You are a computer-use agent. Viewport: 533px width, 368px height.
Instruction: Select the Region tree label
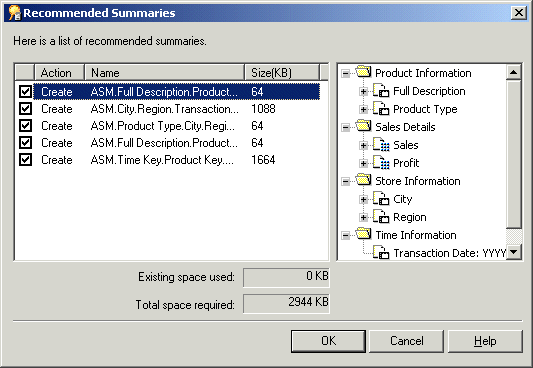[410, 217]
